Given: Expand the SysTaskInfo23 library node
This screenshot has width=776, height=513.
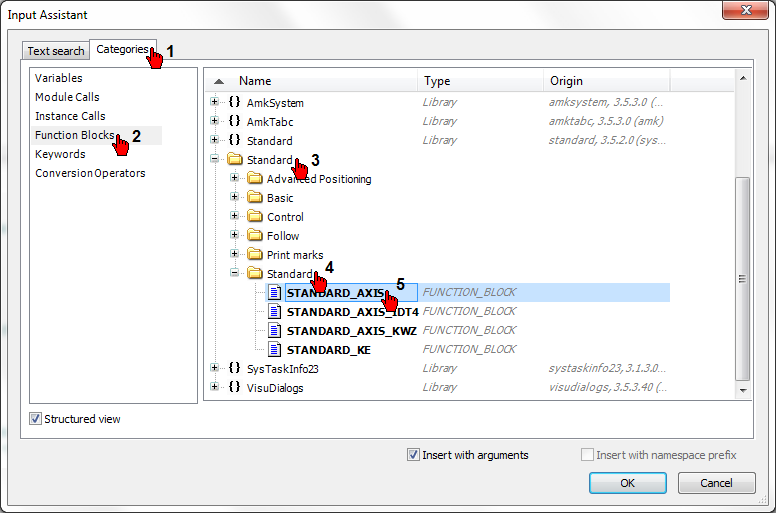Looking at the screenshot, I should (x=214, y=368).
